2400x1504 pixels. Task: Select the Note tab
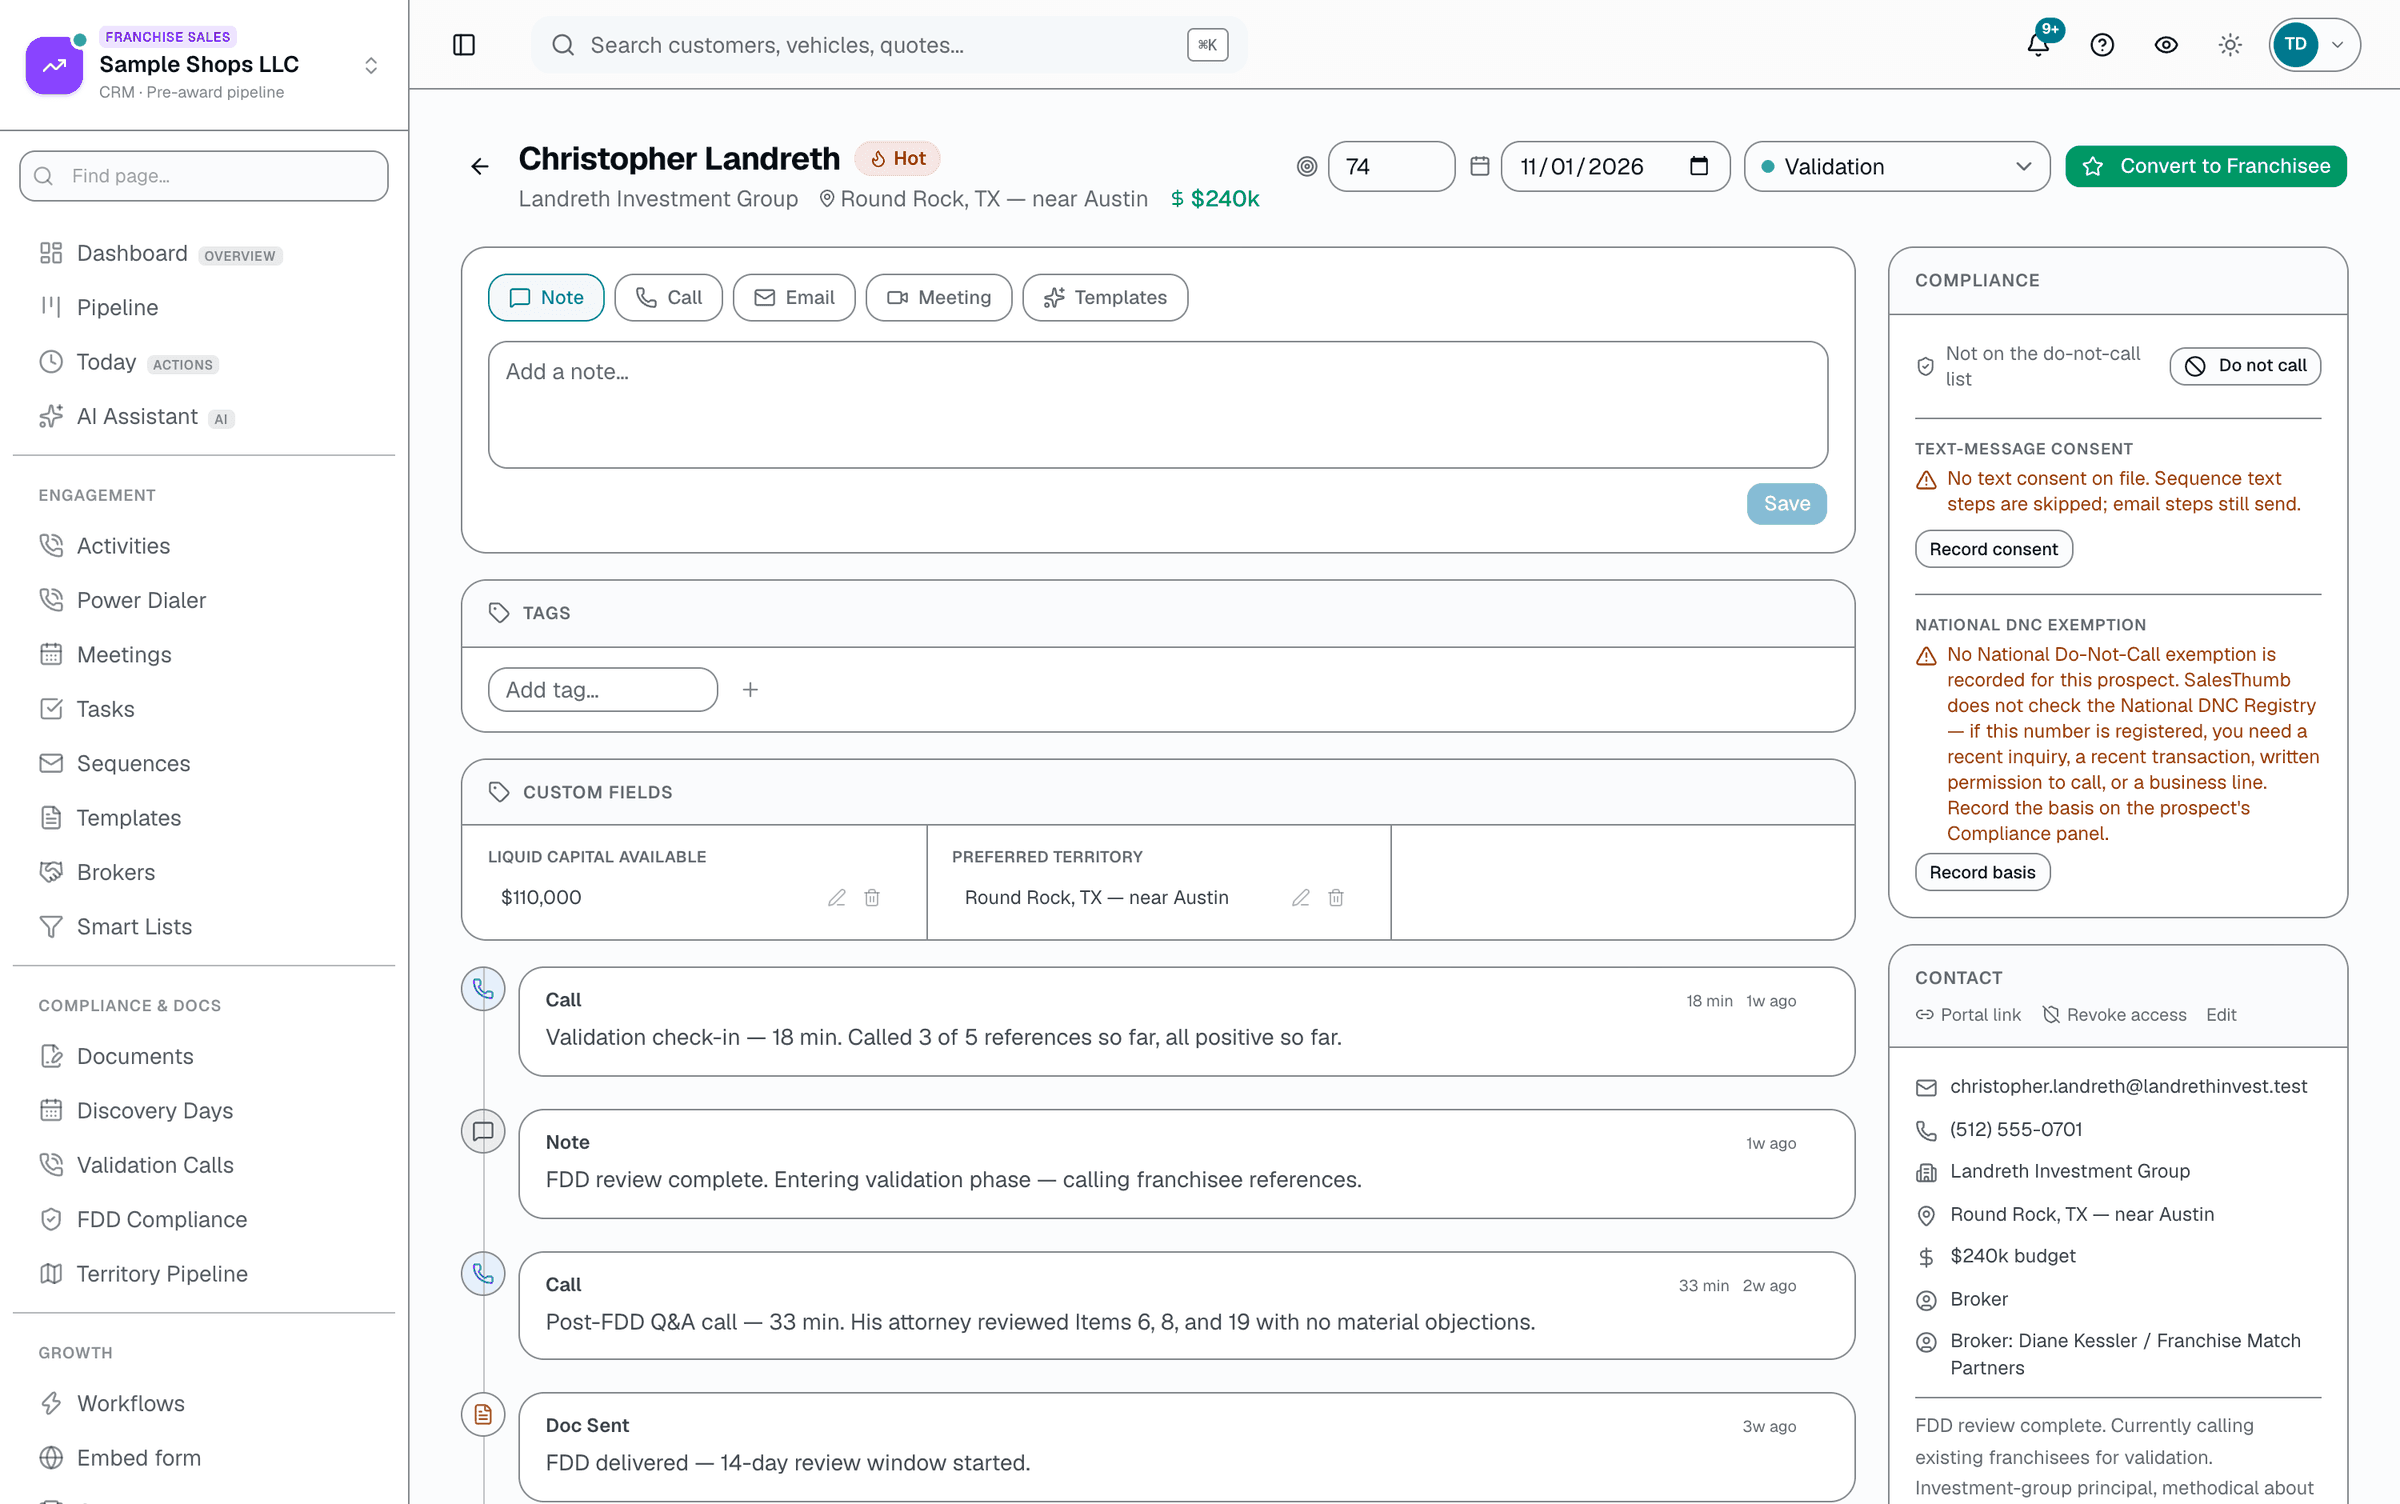point(546,298)
